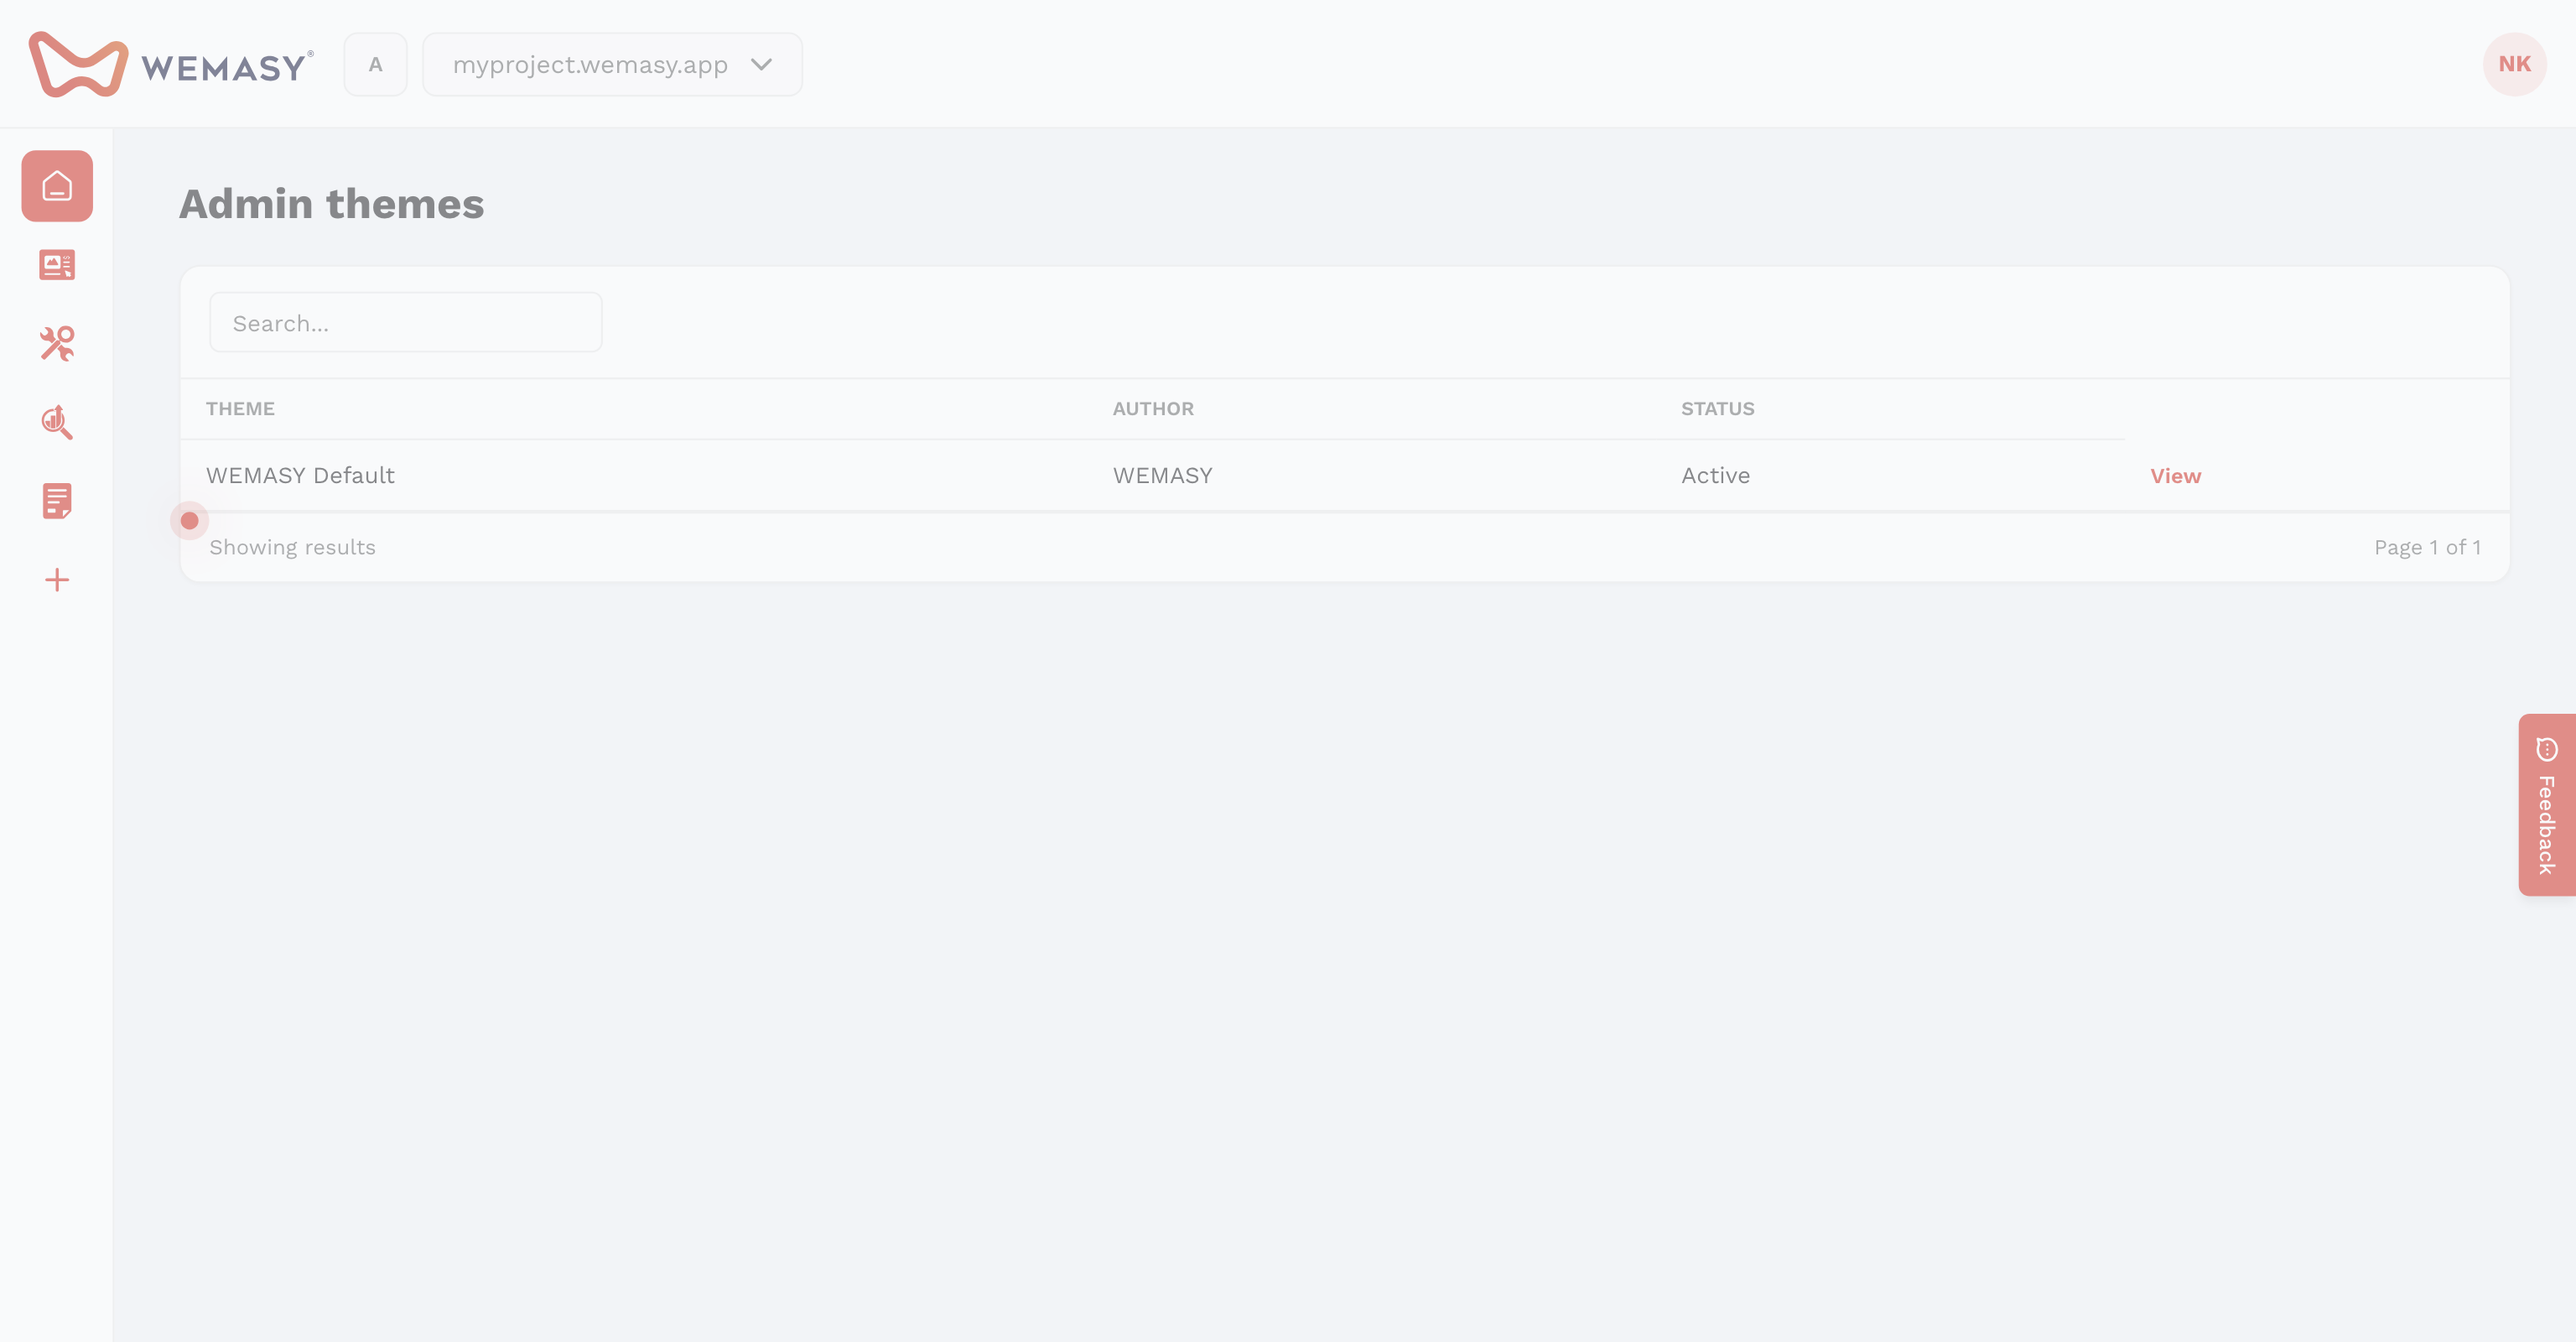Viewport: 2576px width, 1342px height.
Task: Click the Showing results text
Action: click(292, 547)
